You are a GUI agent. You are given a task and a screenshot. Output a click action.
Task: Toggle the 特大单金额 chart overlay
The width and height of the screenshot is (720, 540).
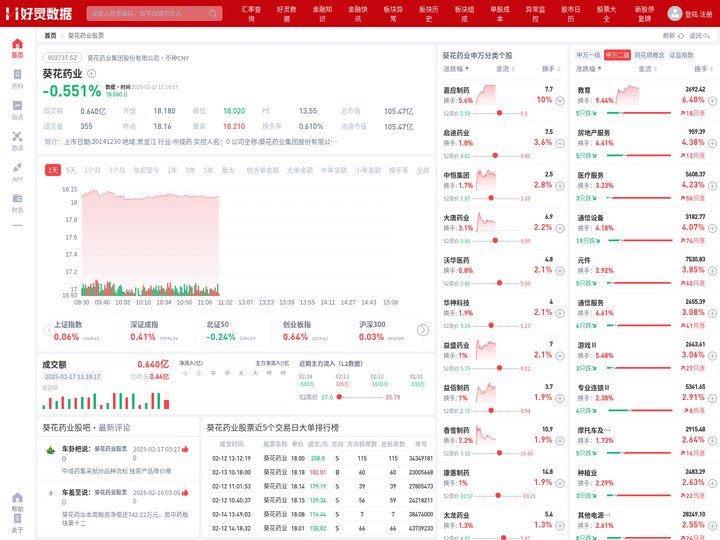tap(262, 170)
